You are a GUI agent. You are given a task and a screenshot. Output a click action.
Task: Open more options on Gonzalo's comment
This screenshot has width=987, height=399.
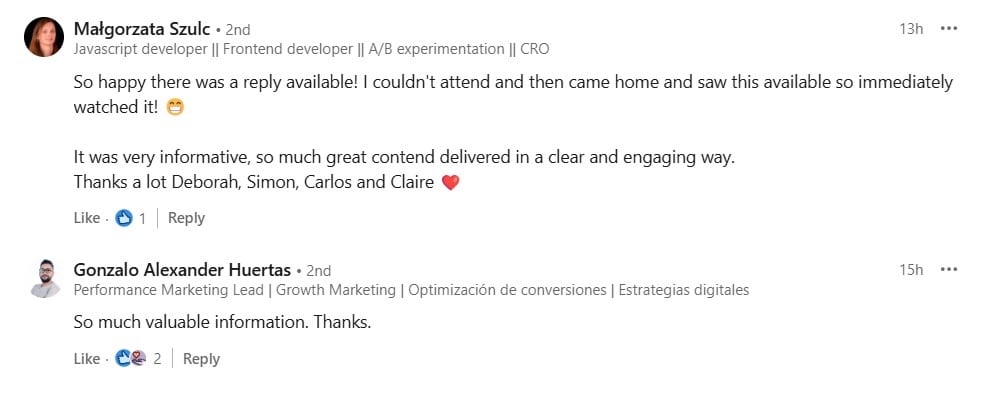[949, 269]
